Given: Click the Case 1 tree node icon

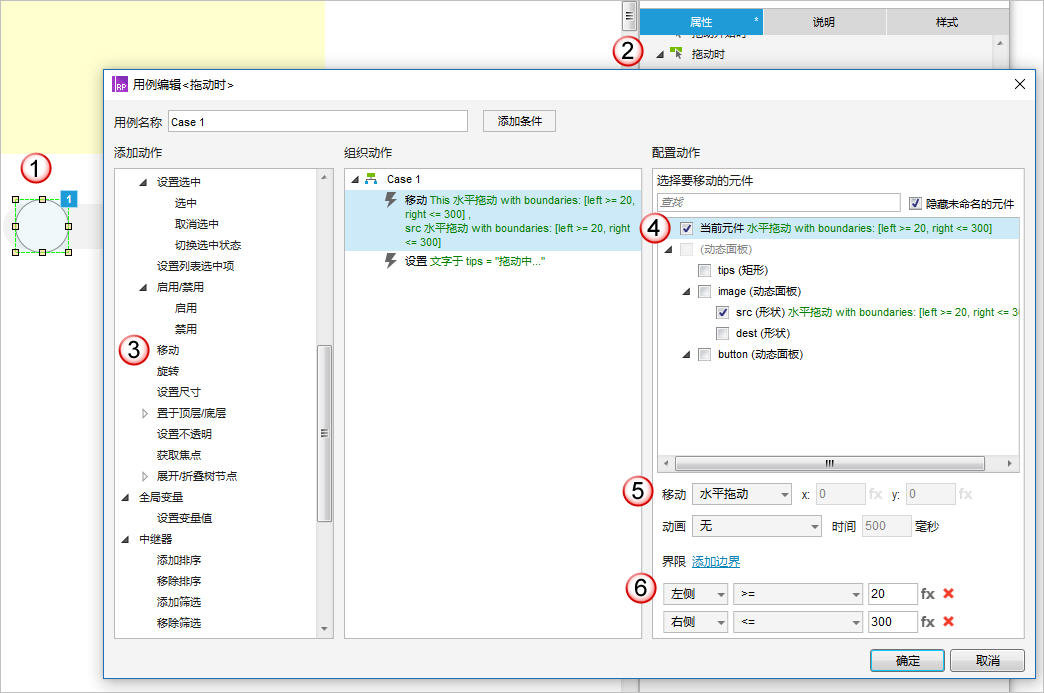Looking at the screenshot, I should point(372,179).
